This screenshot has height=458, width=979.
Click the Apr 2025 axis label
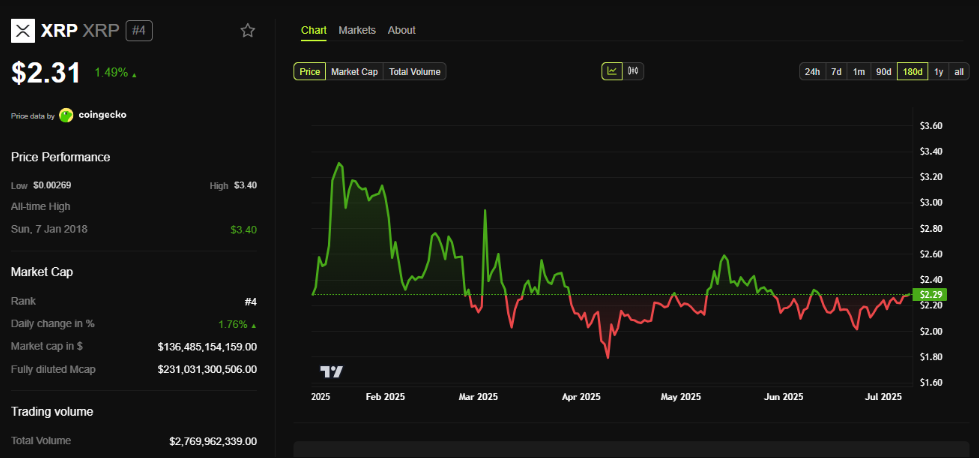pyautogui.click(x=581, y=397)
